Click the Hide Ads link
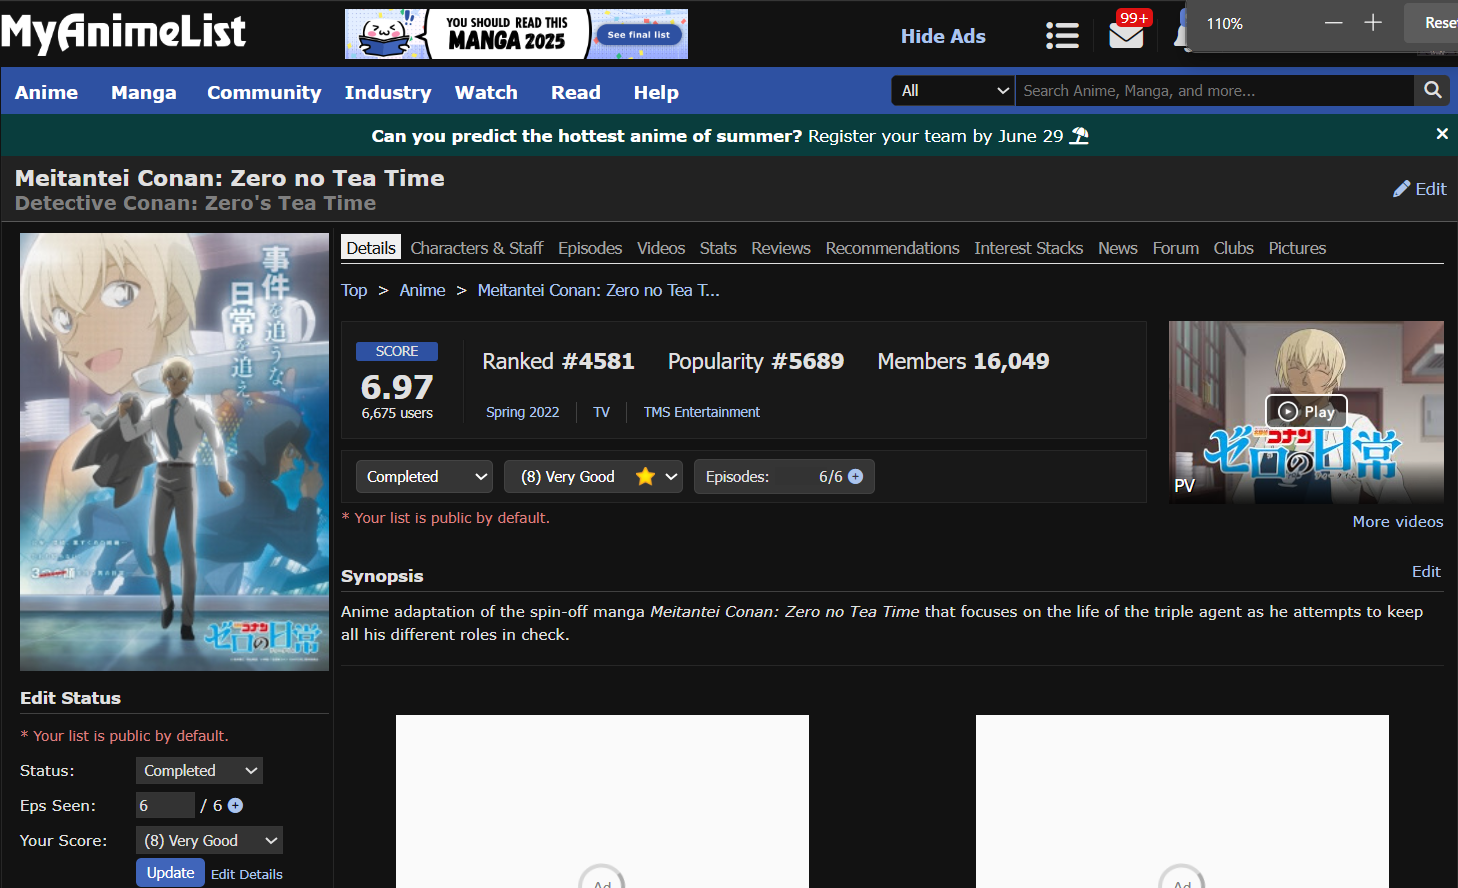Viewport: 1458px width, 888px height. pos(943,36)
